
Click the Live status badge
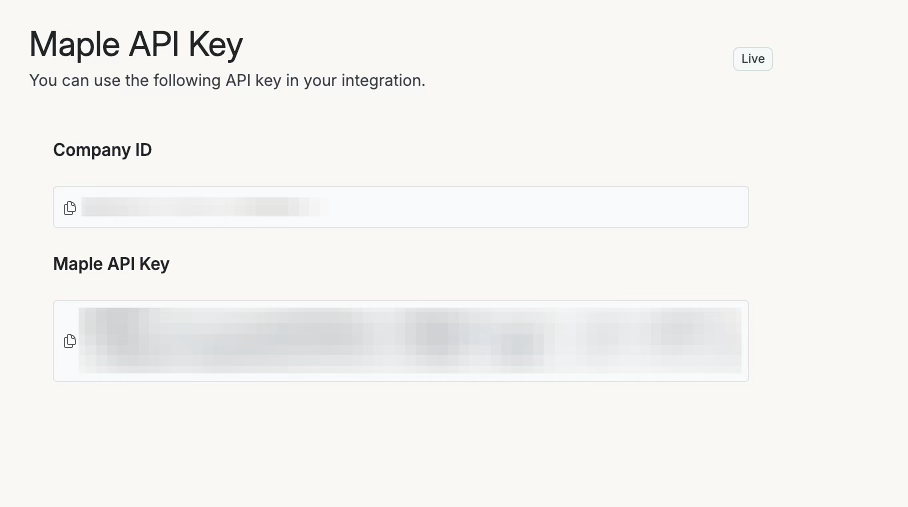[x=753, y=59]
